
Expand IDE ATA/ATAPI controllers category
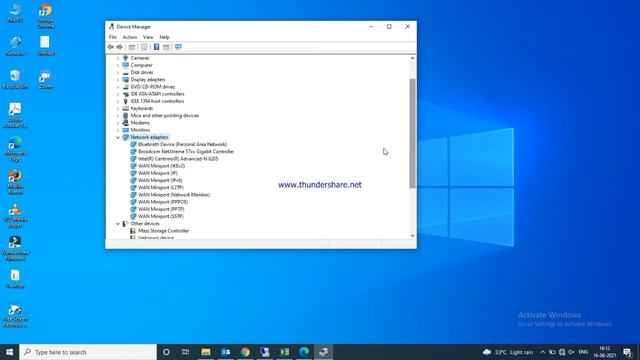click(x=118, y=94)
